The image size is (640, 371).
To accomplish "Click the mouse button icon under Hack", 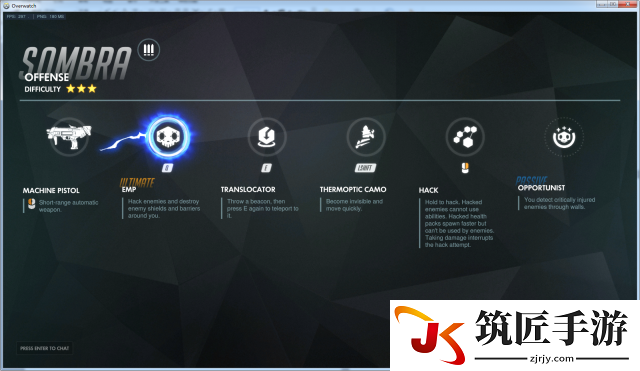I will 465,168.
